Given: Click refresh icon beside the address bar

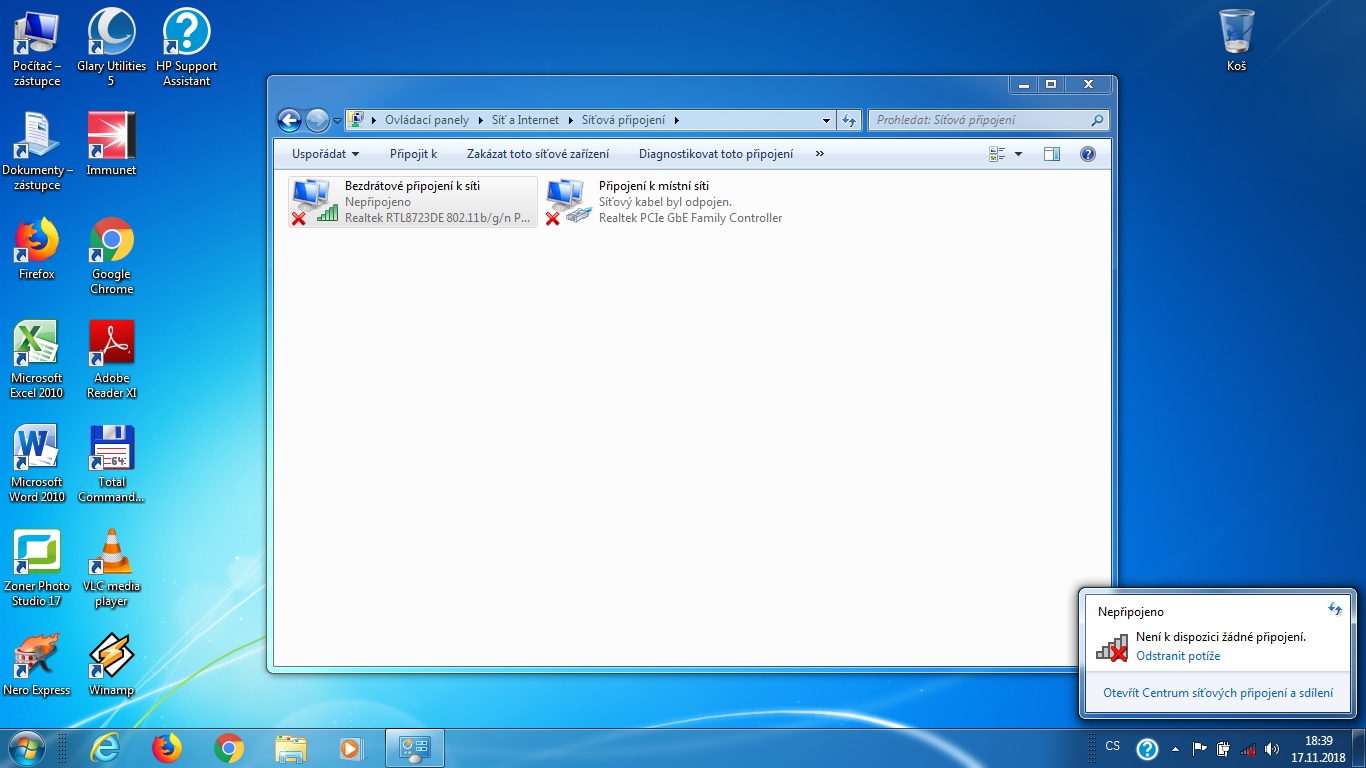Looking at the screenshot, I should (x=849, y=121).
